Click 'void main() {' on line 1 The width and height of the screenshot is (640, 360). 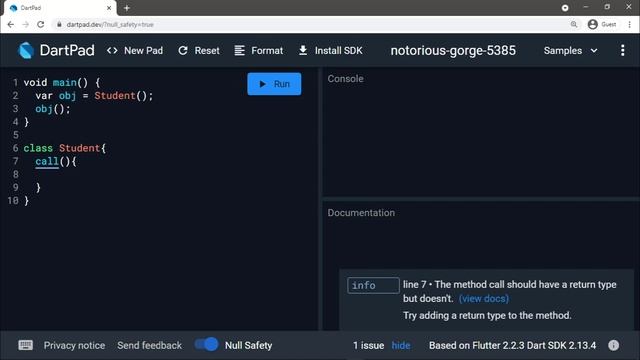(x=62, y=82)
